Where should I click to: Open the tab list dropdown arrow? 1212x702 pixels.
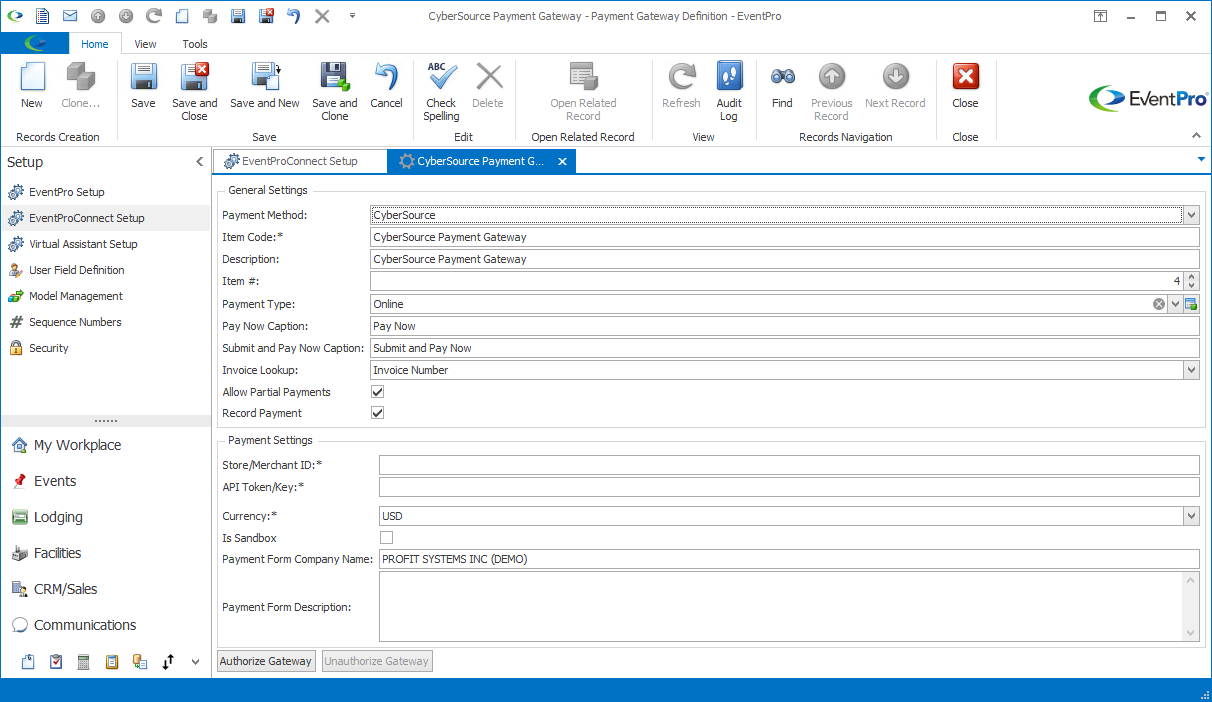pos(1200,159)
